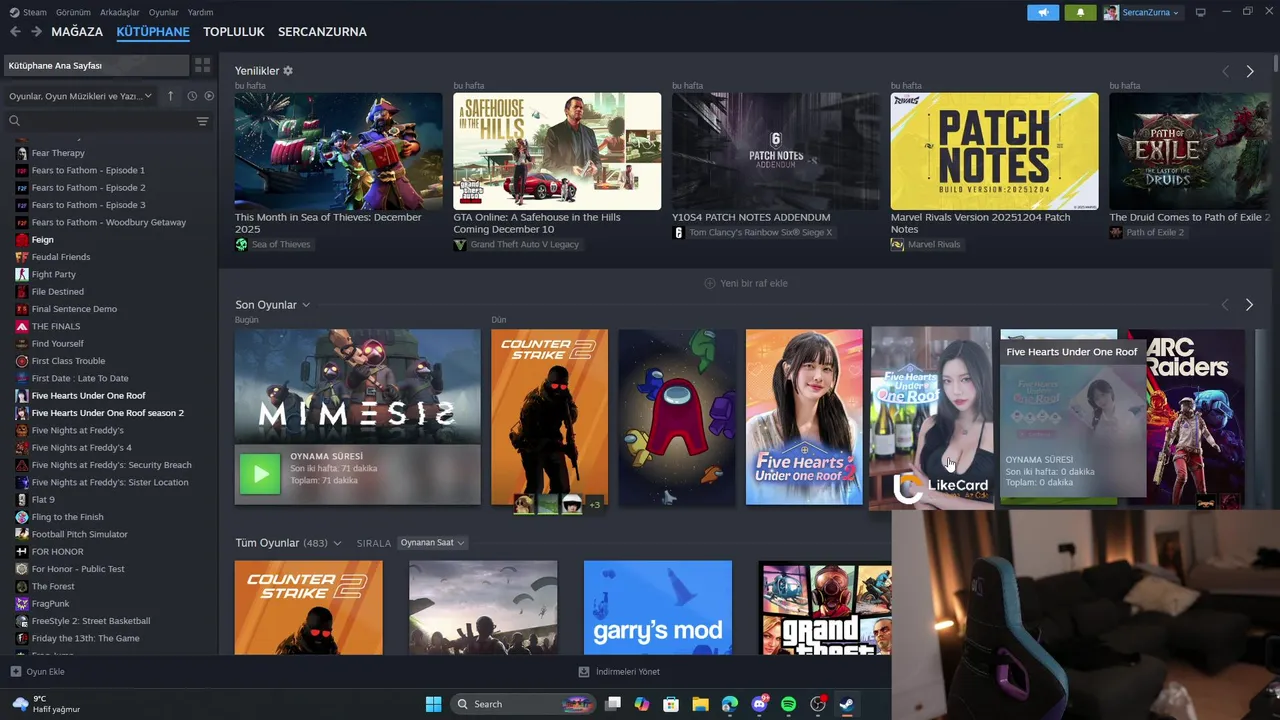Go forward with the right navigation arrow
Image resolution: width=1280 pixels, height=720 pixels.
pyautogui.click(x=36, y=32)
